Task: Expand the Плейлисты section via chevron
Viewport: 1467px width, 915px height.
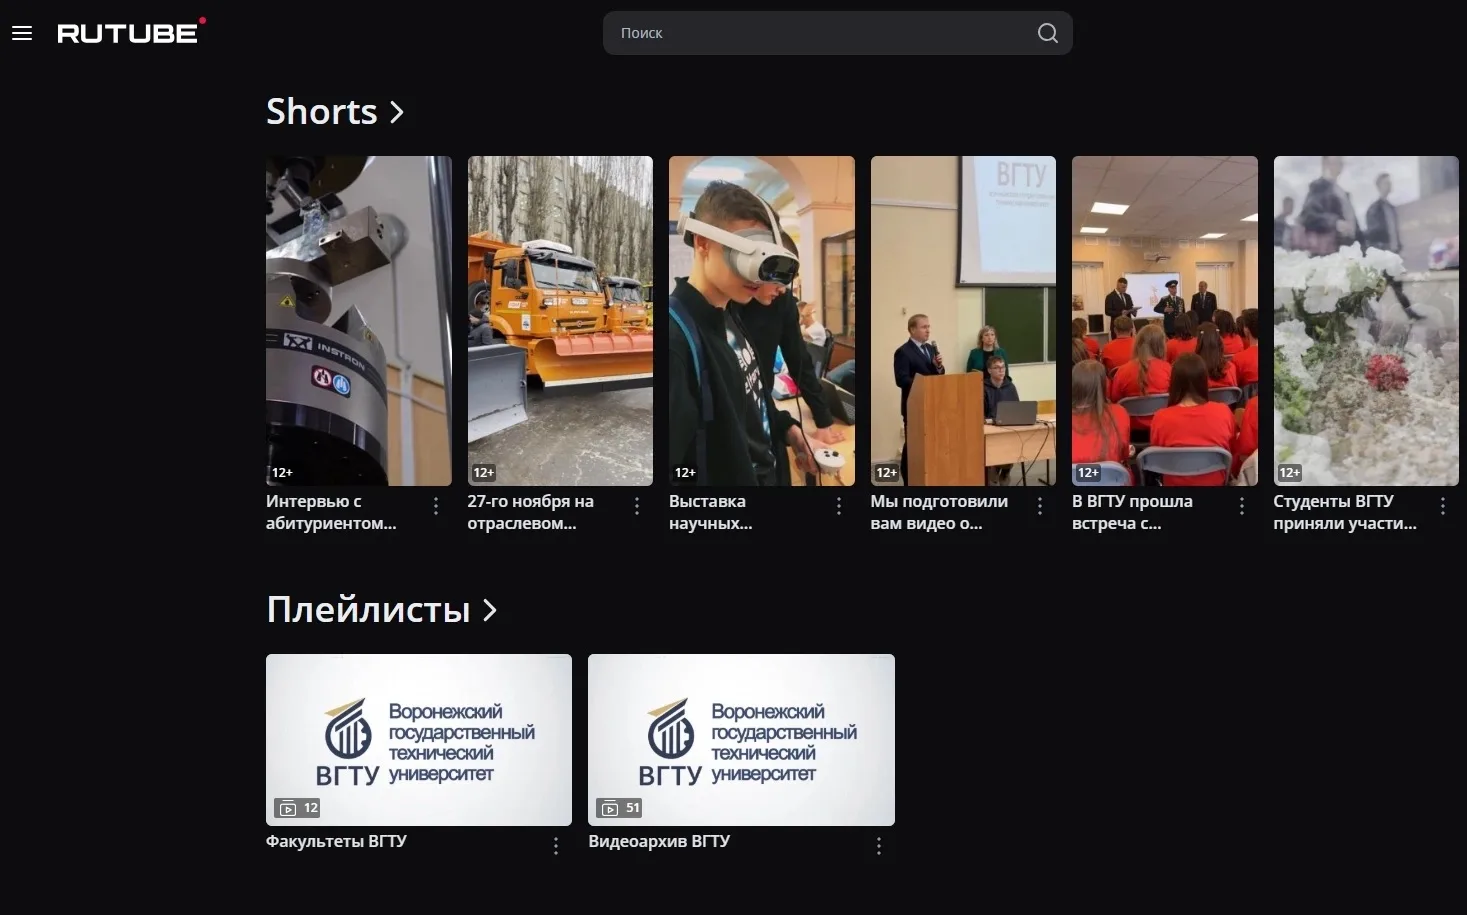Action: pos(490,610)
